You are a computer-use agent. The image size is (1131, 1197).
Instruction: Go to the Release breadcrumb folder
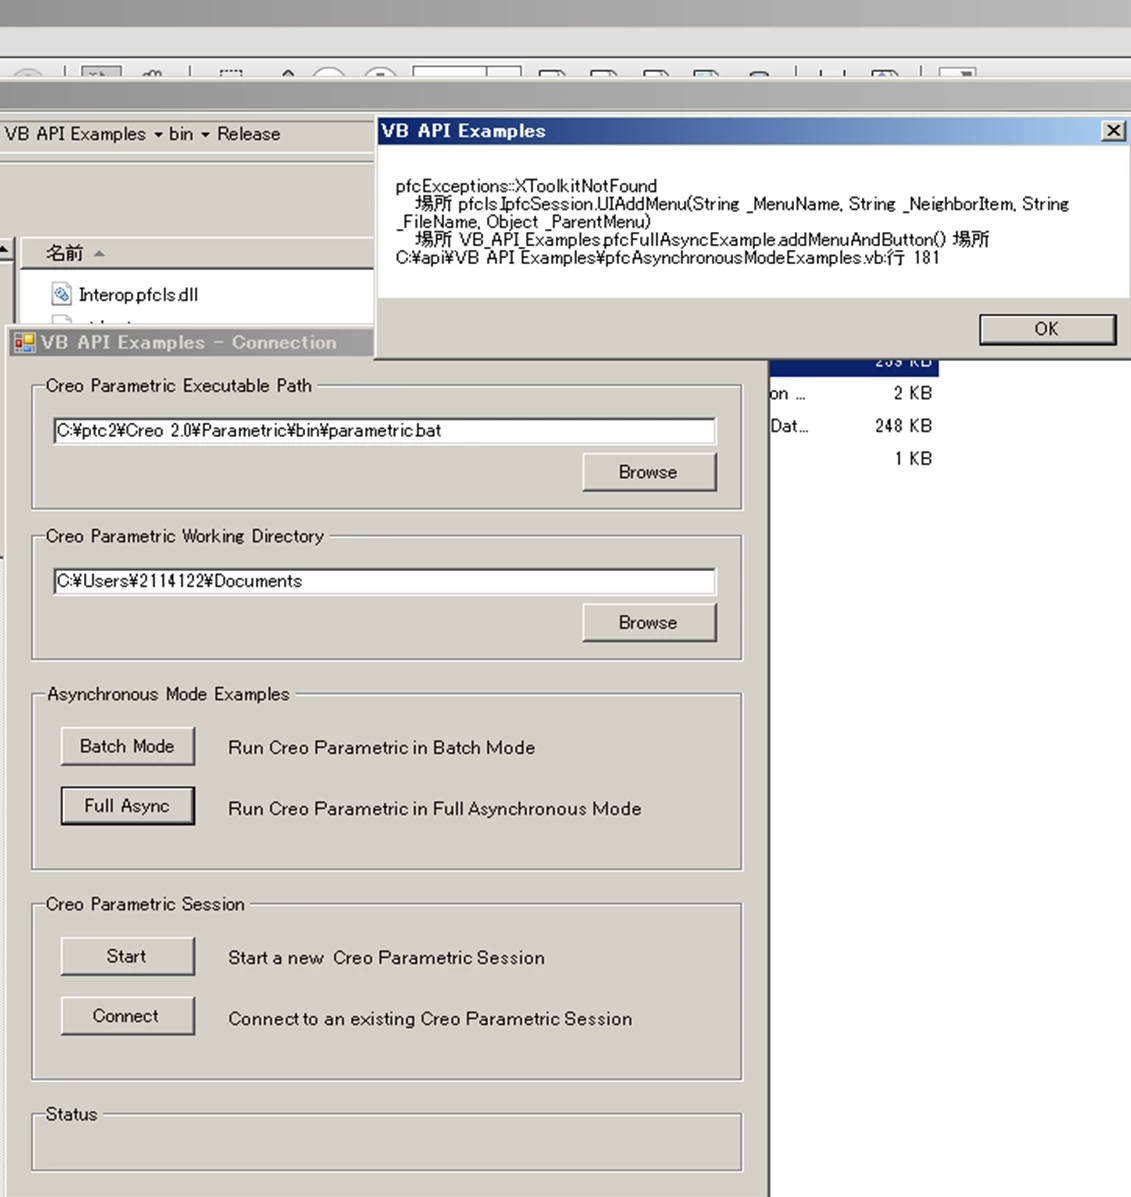tap(248, 134)
